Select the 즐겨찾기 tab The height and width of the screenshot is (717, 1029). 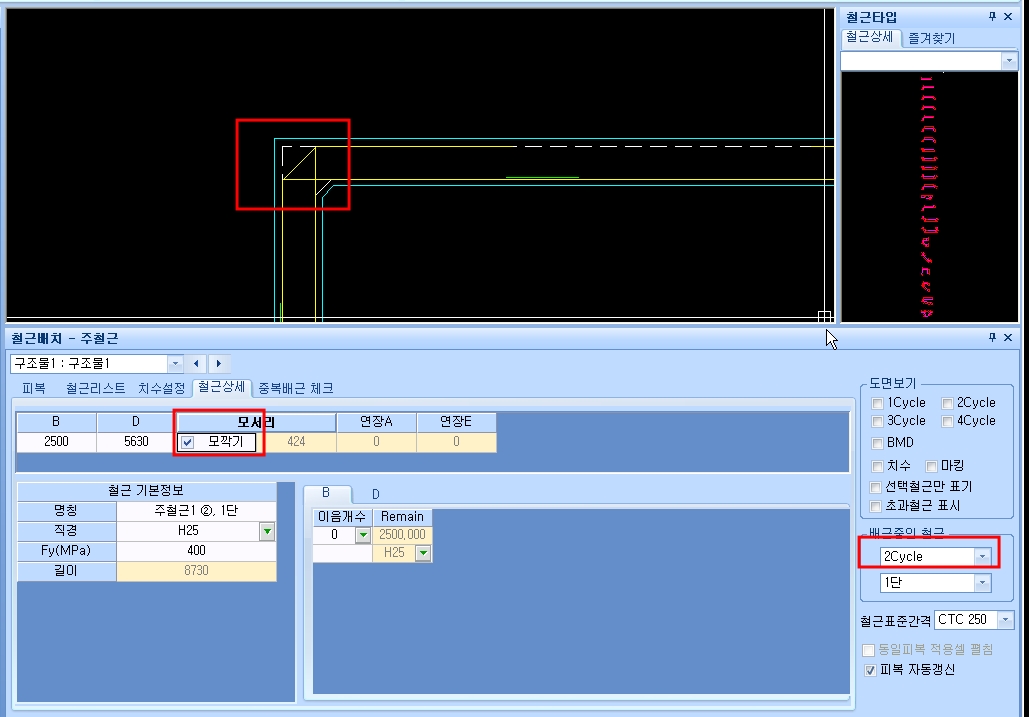pos(931,39)
